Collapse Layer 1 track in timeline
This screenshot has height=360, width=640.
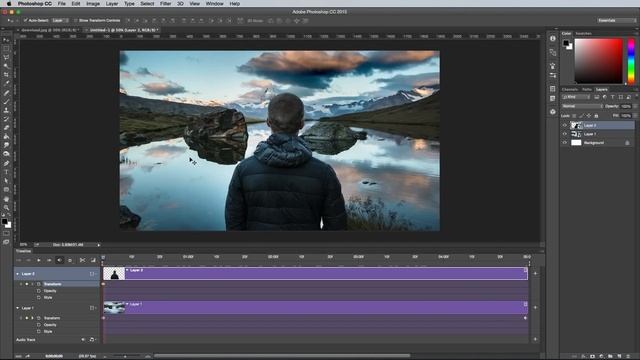point(18,308)
